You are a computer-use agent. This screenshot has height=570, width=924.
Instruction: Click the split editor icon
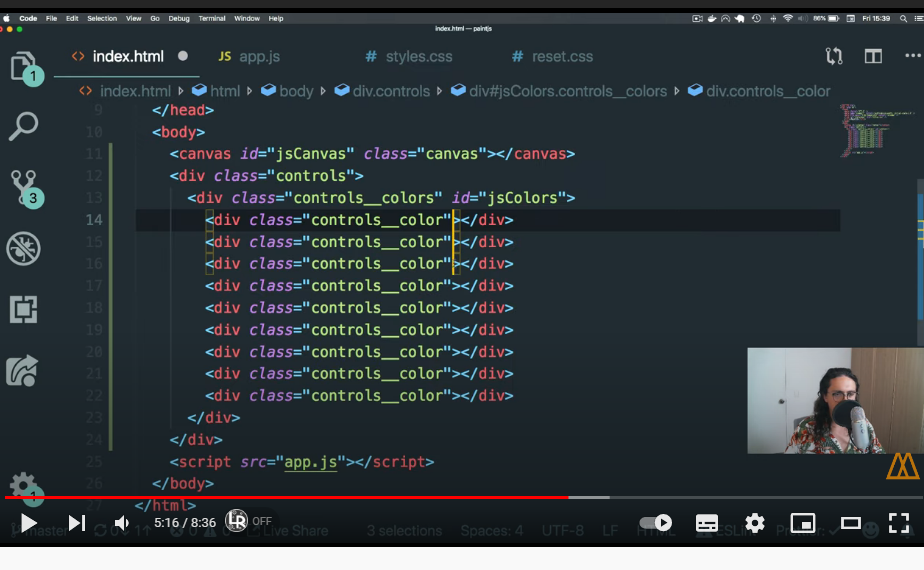click(873, 57)
